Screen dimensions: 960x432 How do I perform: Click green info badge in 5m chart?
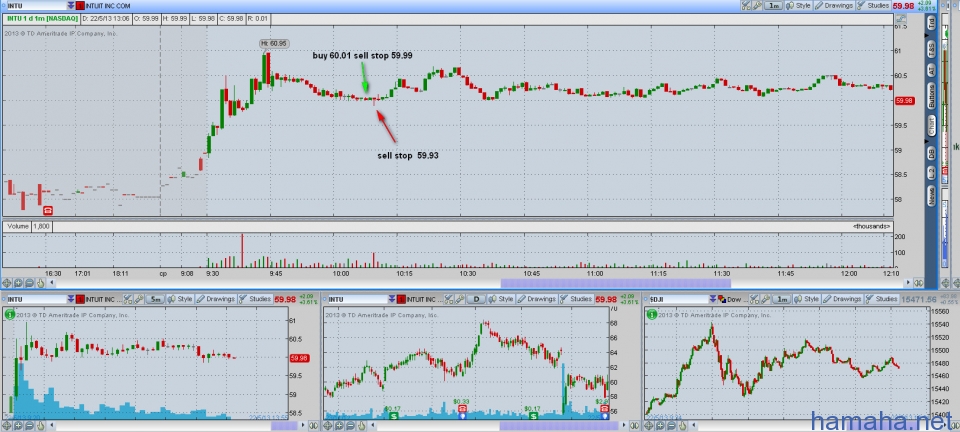9,314
